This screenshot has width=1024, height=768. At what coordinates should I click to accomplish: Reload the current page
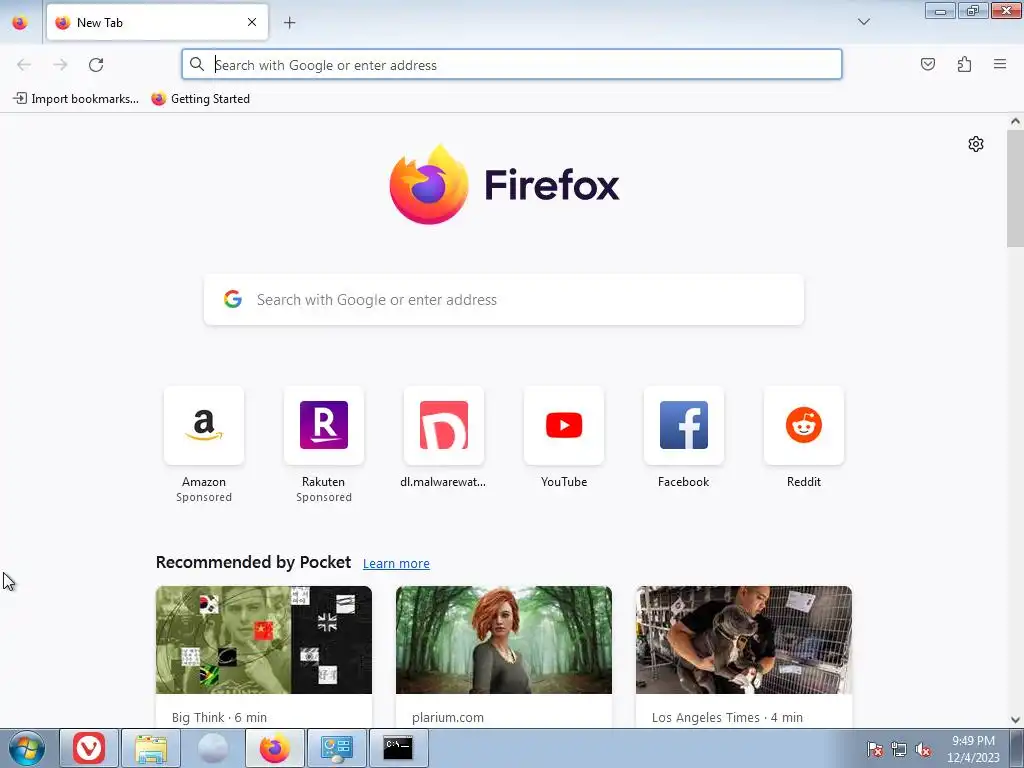96,65
